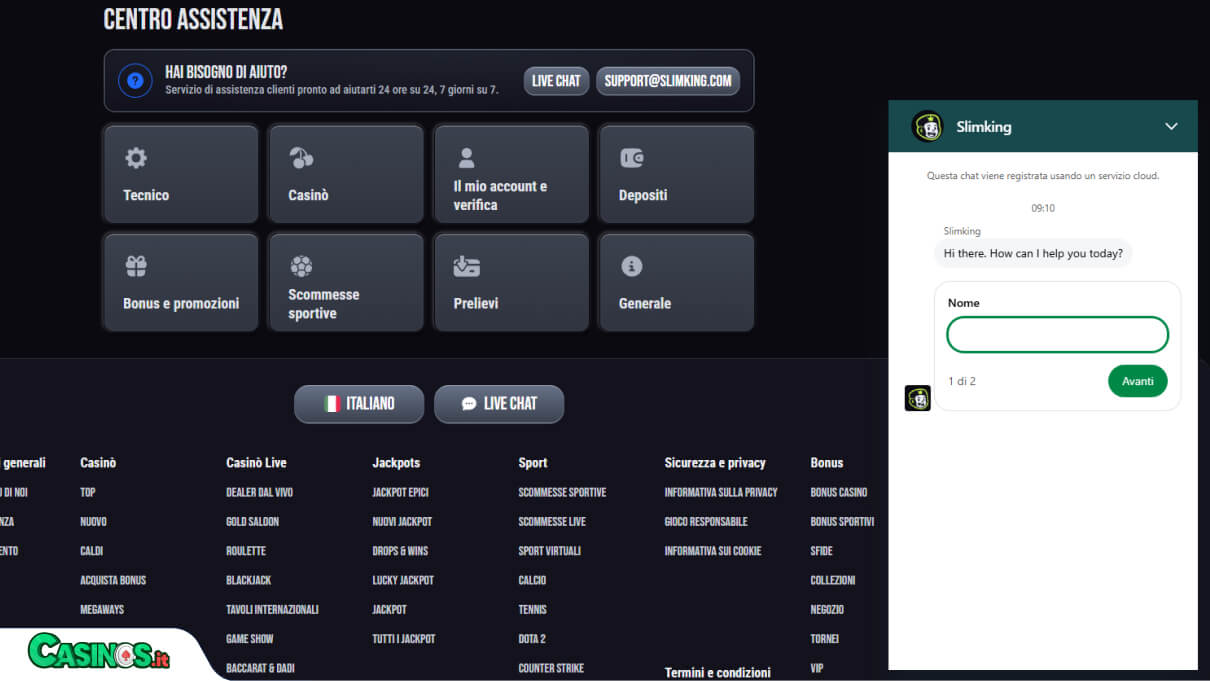Click the Slimking avatar in chat header

[x=927, y=126]
